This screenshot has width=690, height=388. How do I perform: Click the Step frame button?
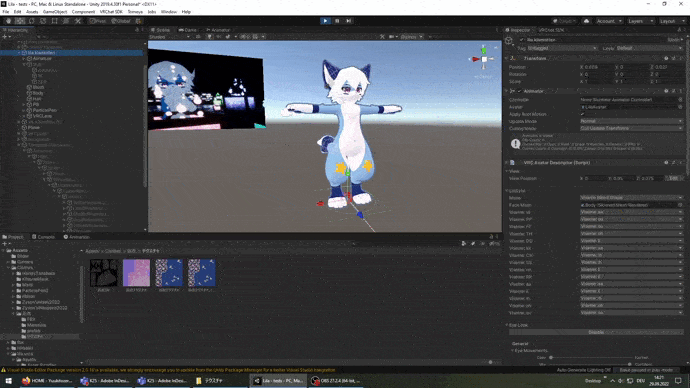349,21
